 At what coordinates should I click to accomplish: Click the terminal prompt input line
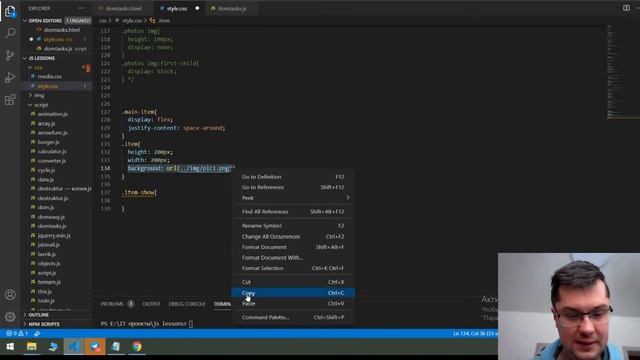pyautogui.click(x=147, y=324)
